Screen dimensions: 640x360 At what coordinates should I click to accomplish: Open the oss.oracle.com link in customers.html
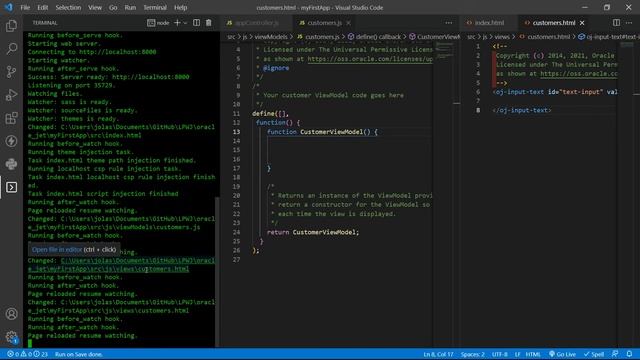click(x=578, y=74)
